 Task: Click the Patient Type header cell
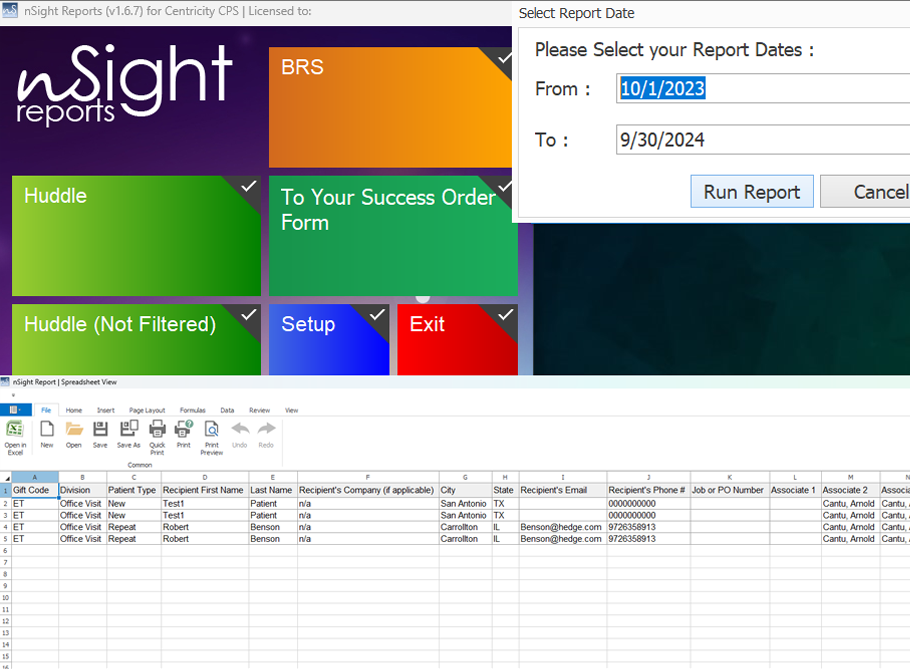(x=134, y=490)
